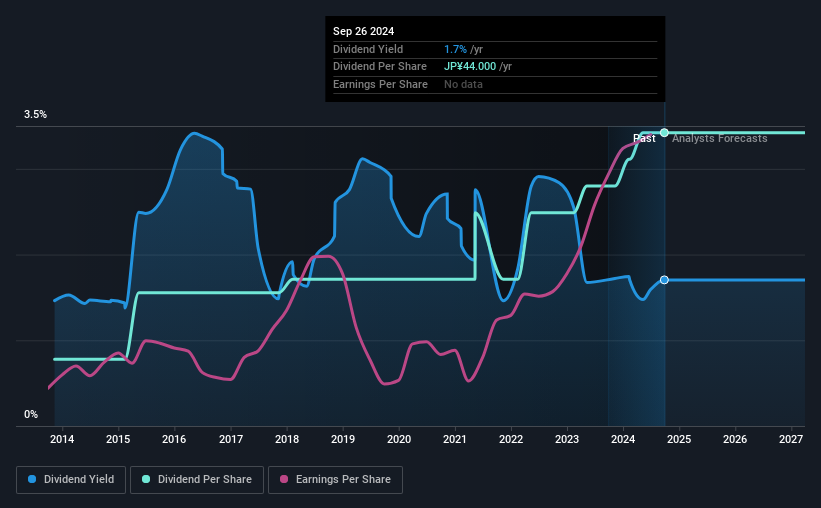Click the 2026 x-axis label
The height and width of the screenshot is (508, 821).
(735, 439)
